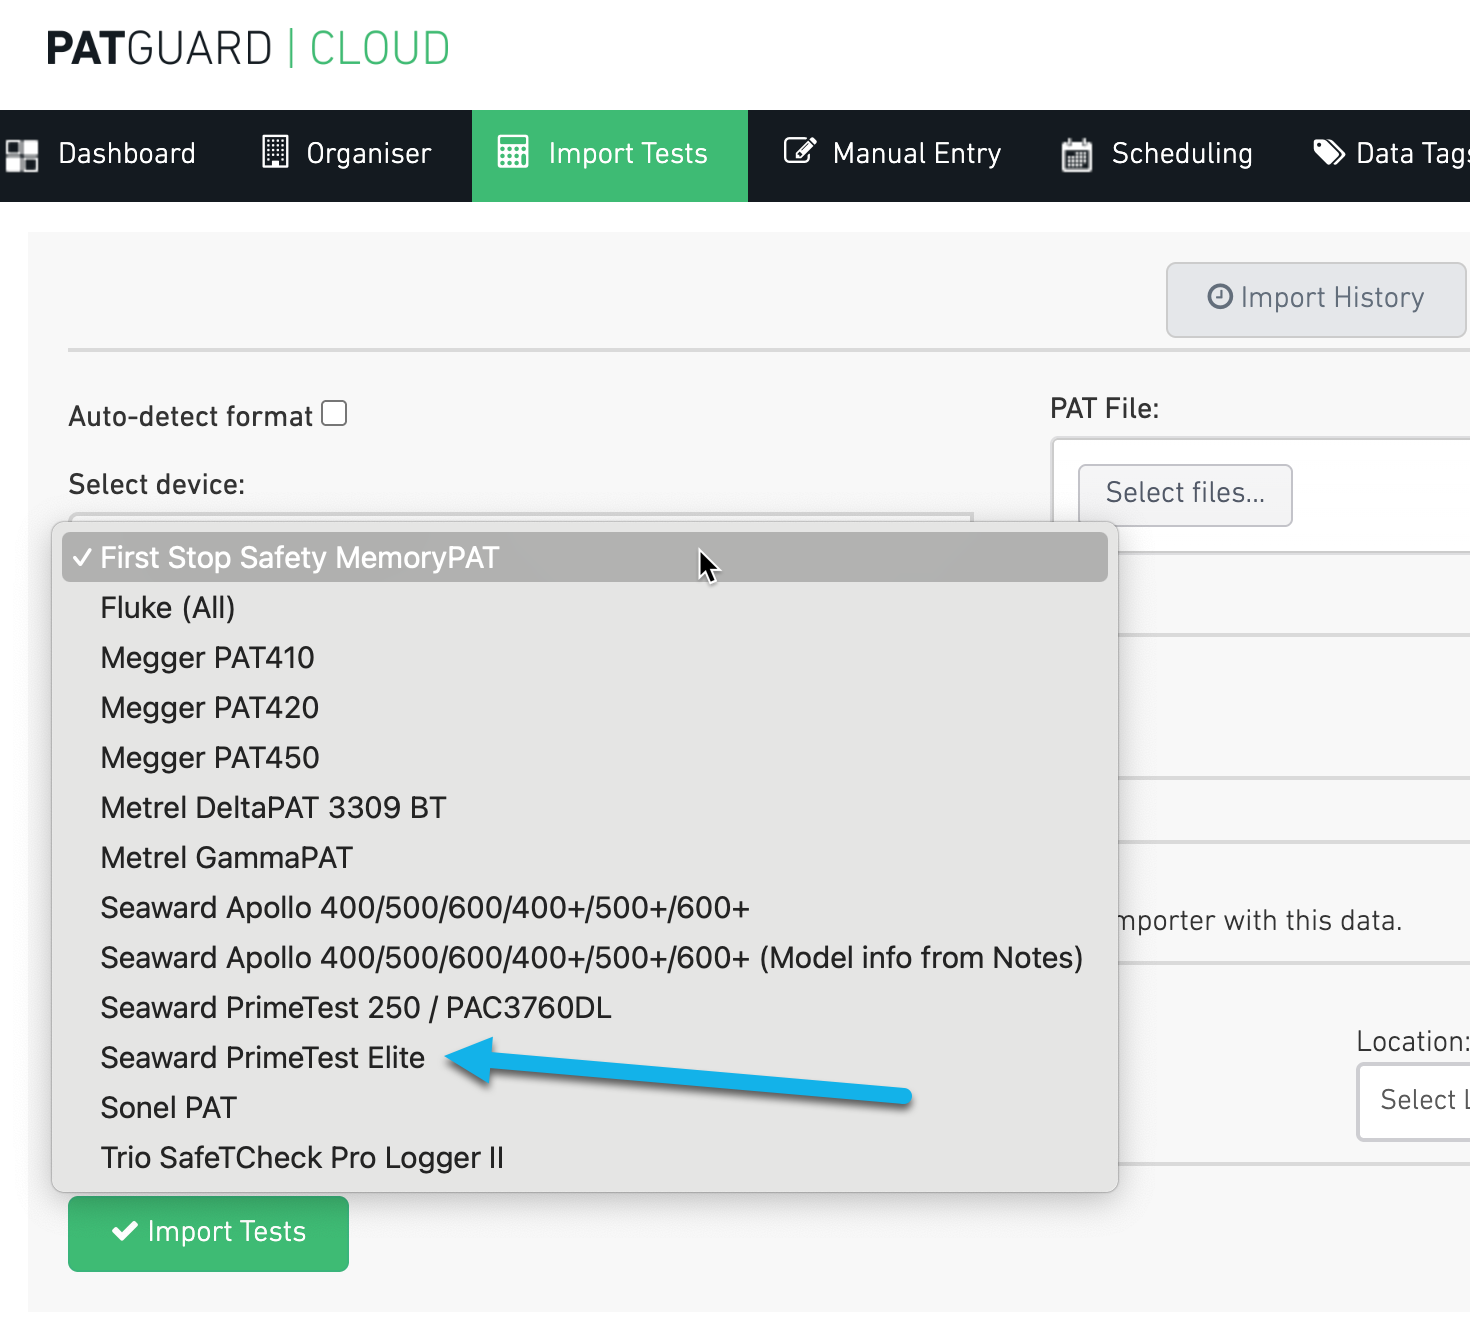Click the Select files button

click(1185, 494)
